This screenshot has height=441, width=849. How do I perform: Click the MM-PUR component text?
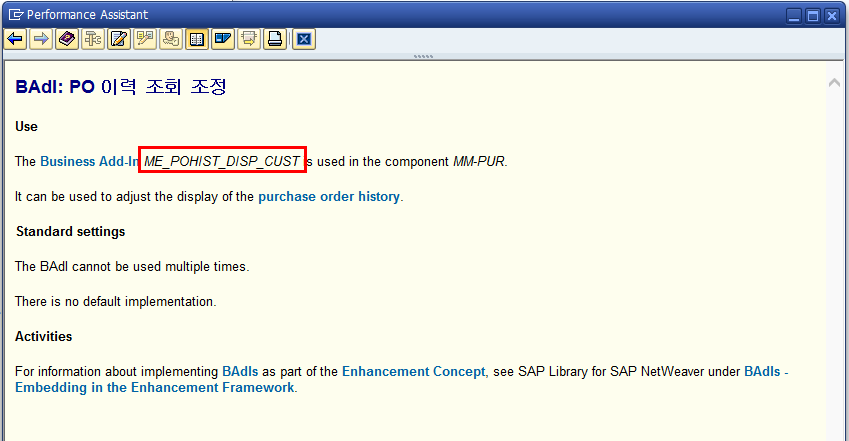point(479,161)
